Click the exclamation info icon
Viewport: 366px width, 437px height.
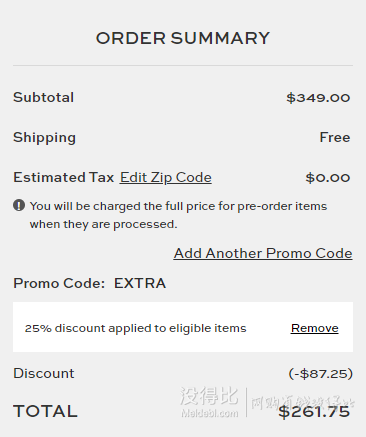click(x=19, y=205)
